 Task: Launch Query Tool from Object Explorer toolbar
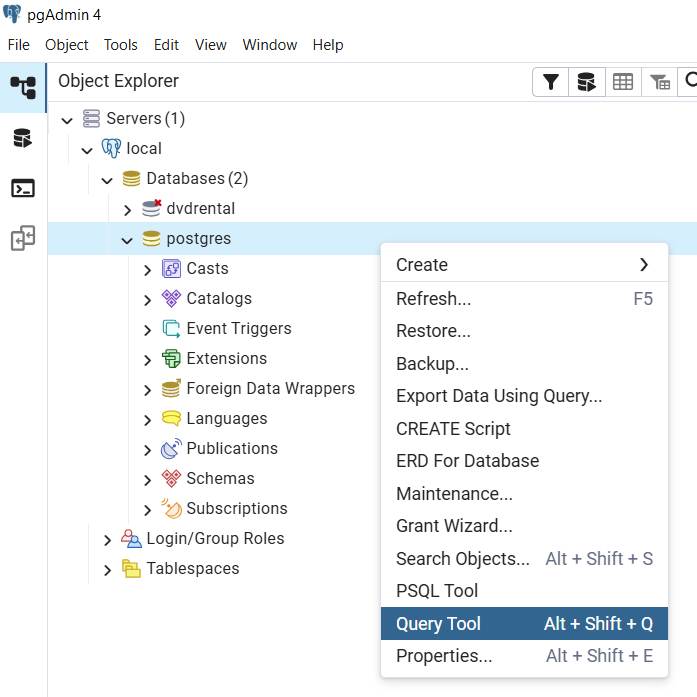coord(587,82)
